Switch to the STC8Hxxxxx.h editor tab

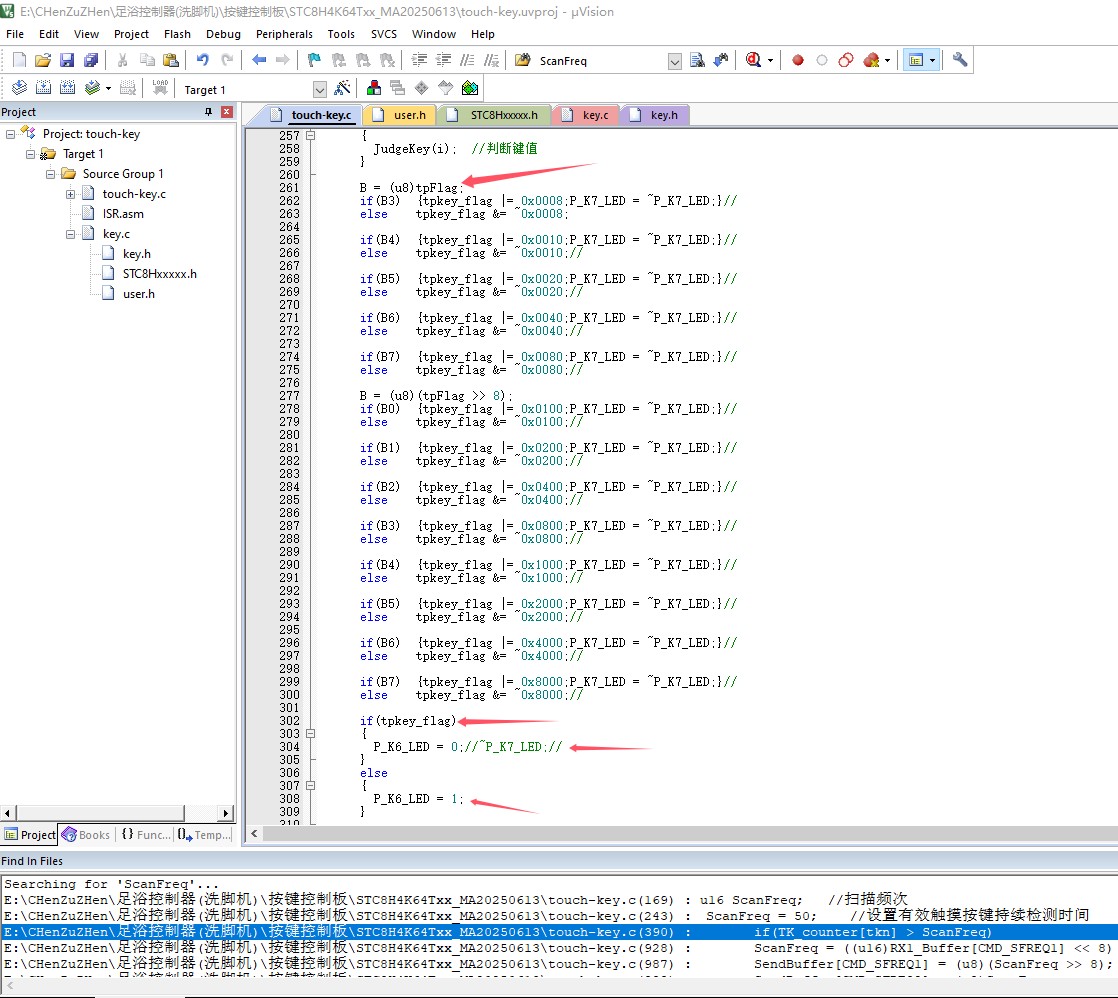495,115
